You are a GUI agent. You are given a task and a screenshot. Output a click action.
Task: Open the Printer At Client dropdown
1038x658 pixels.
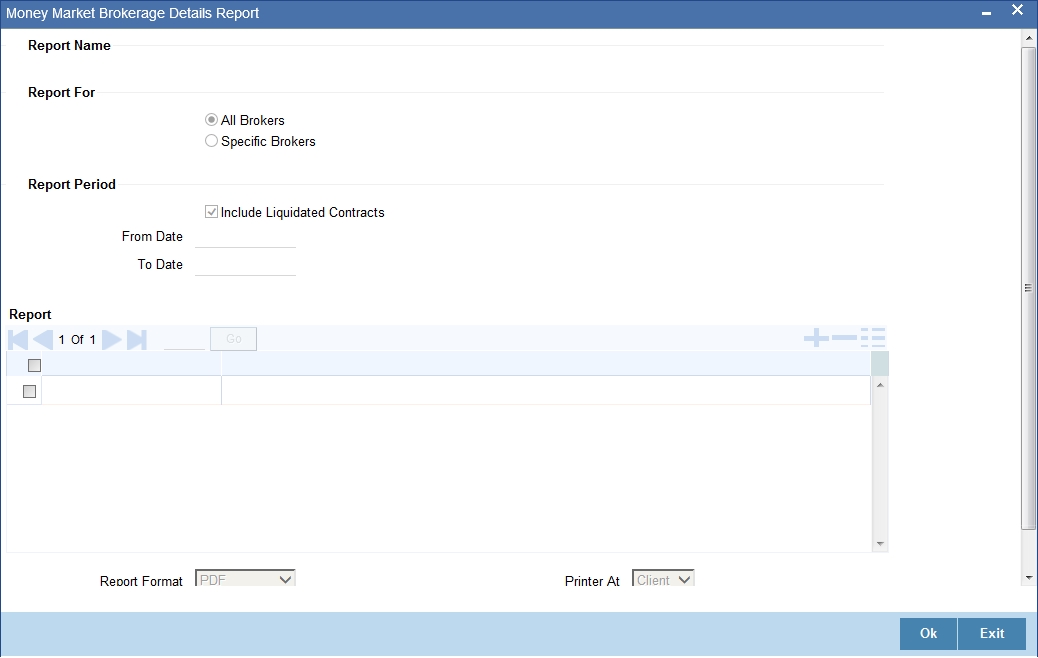pyautogui.click(x=663, y=578)
